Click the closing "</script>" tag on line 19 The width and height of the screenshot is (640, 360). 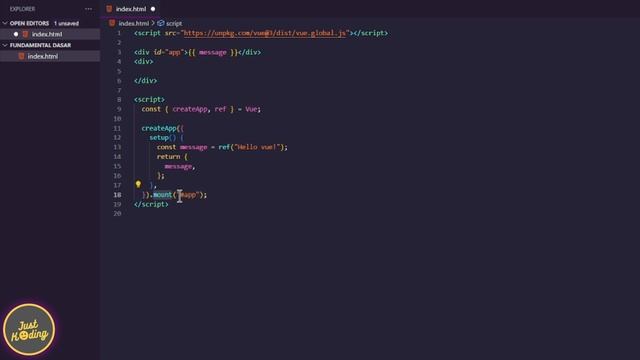point(151,204)
